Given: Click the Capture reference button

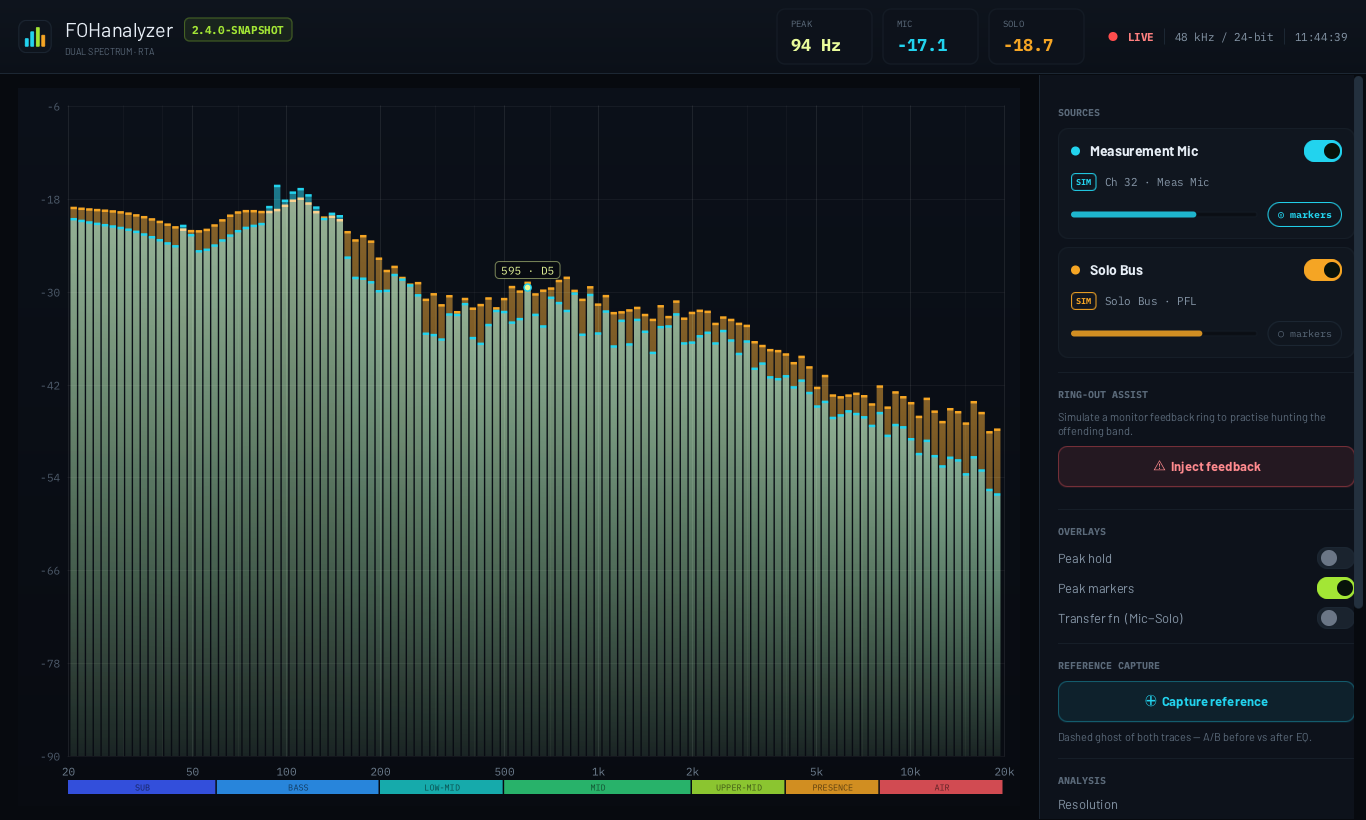Looking at the screenshot, I should click(1206, 701).
